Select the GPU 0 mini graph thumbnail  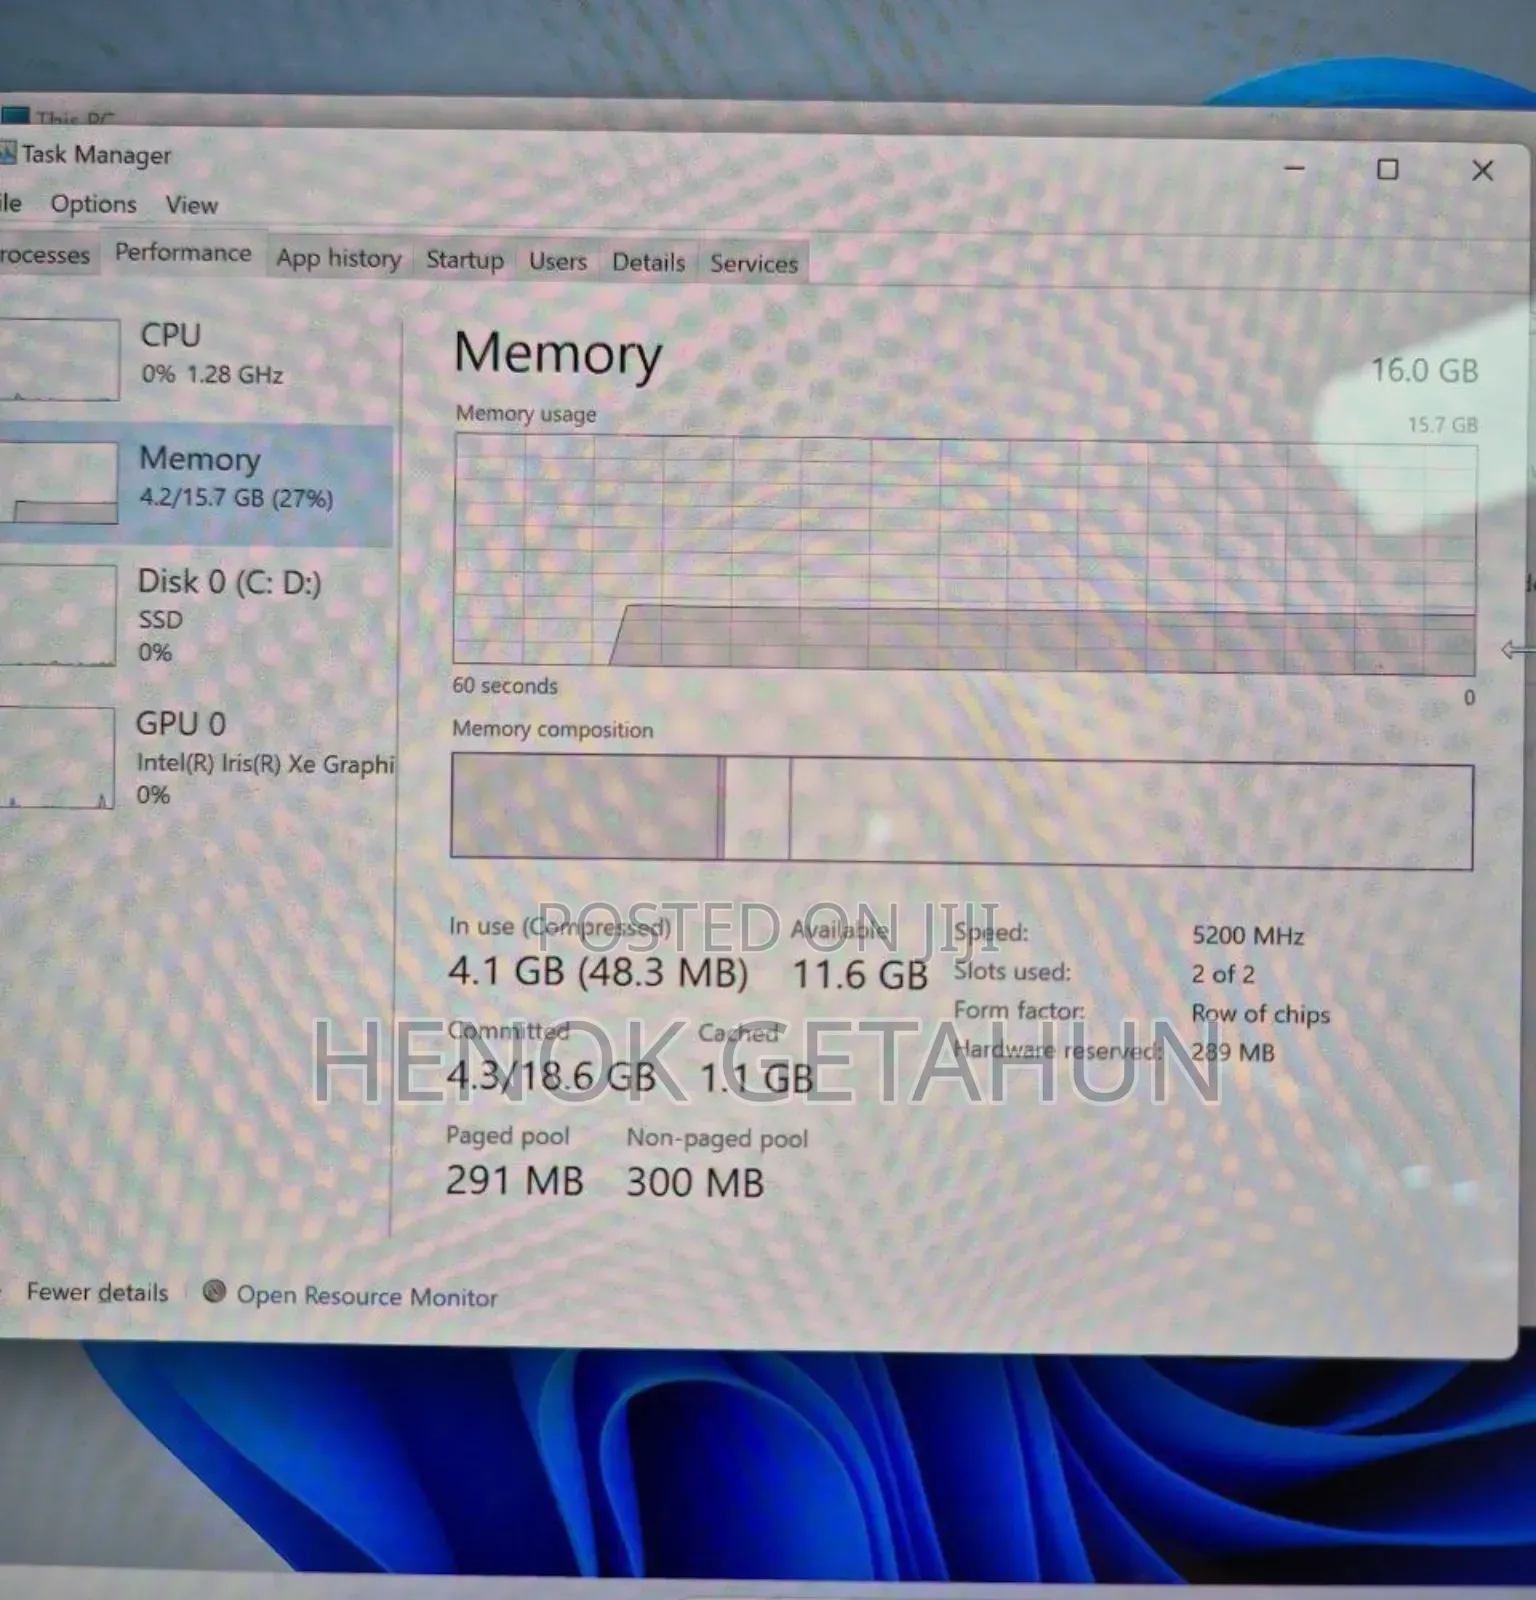tap(58, 757)
